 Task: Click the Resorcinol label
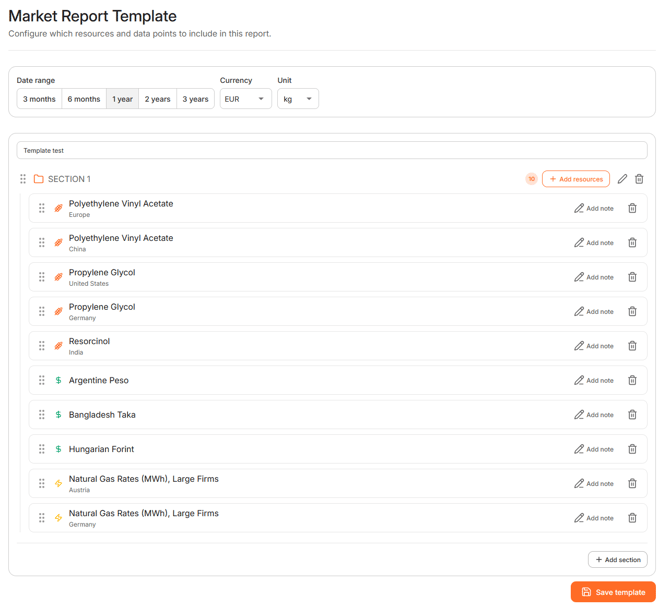tap(89, 341)
